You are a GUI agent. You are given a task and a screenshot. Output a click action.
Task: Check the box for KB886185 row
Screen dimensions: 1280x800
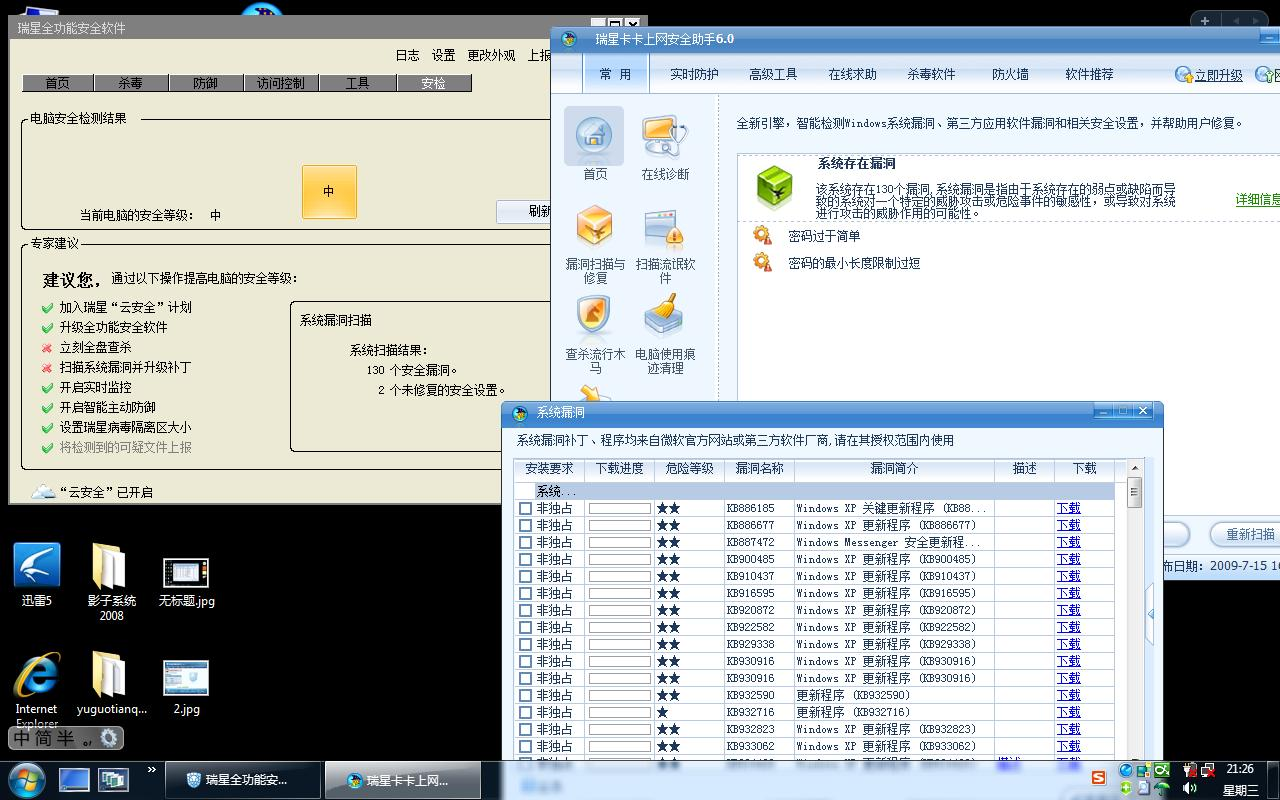[x=526, y=509]
